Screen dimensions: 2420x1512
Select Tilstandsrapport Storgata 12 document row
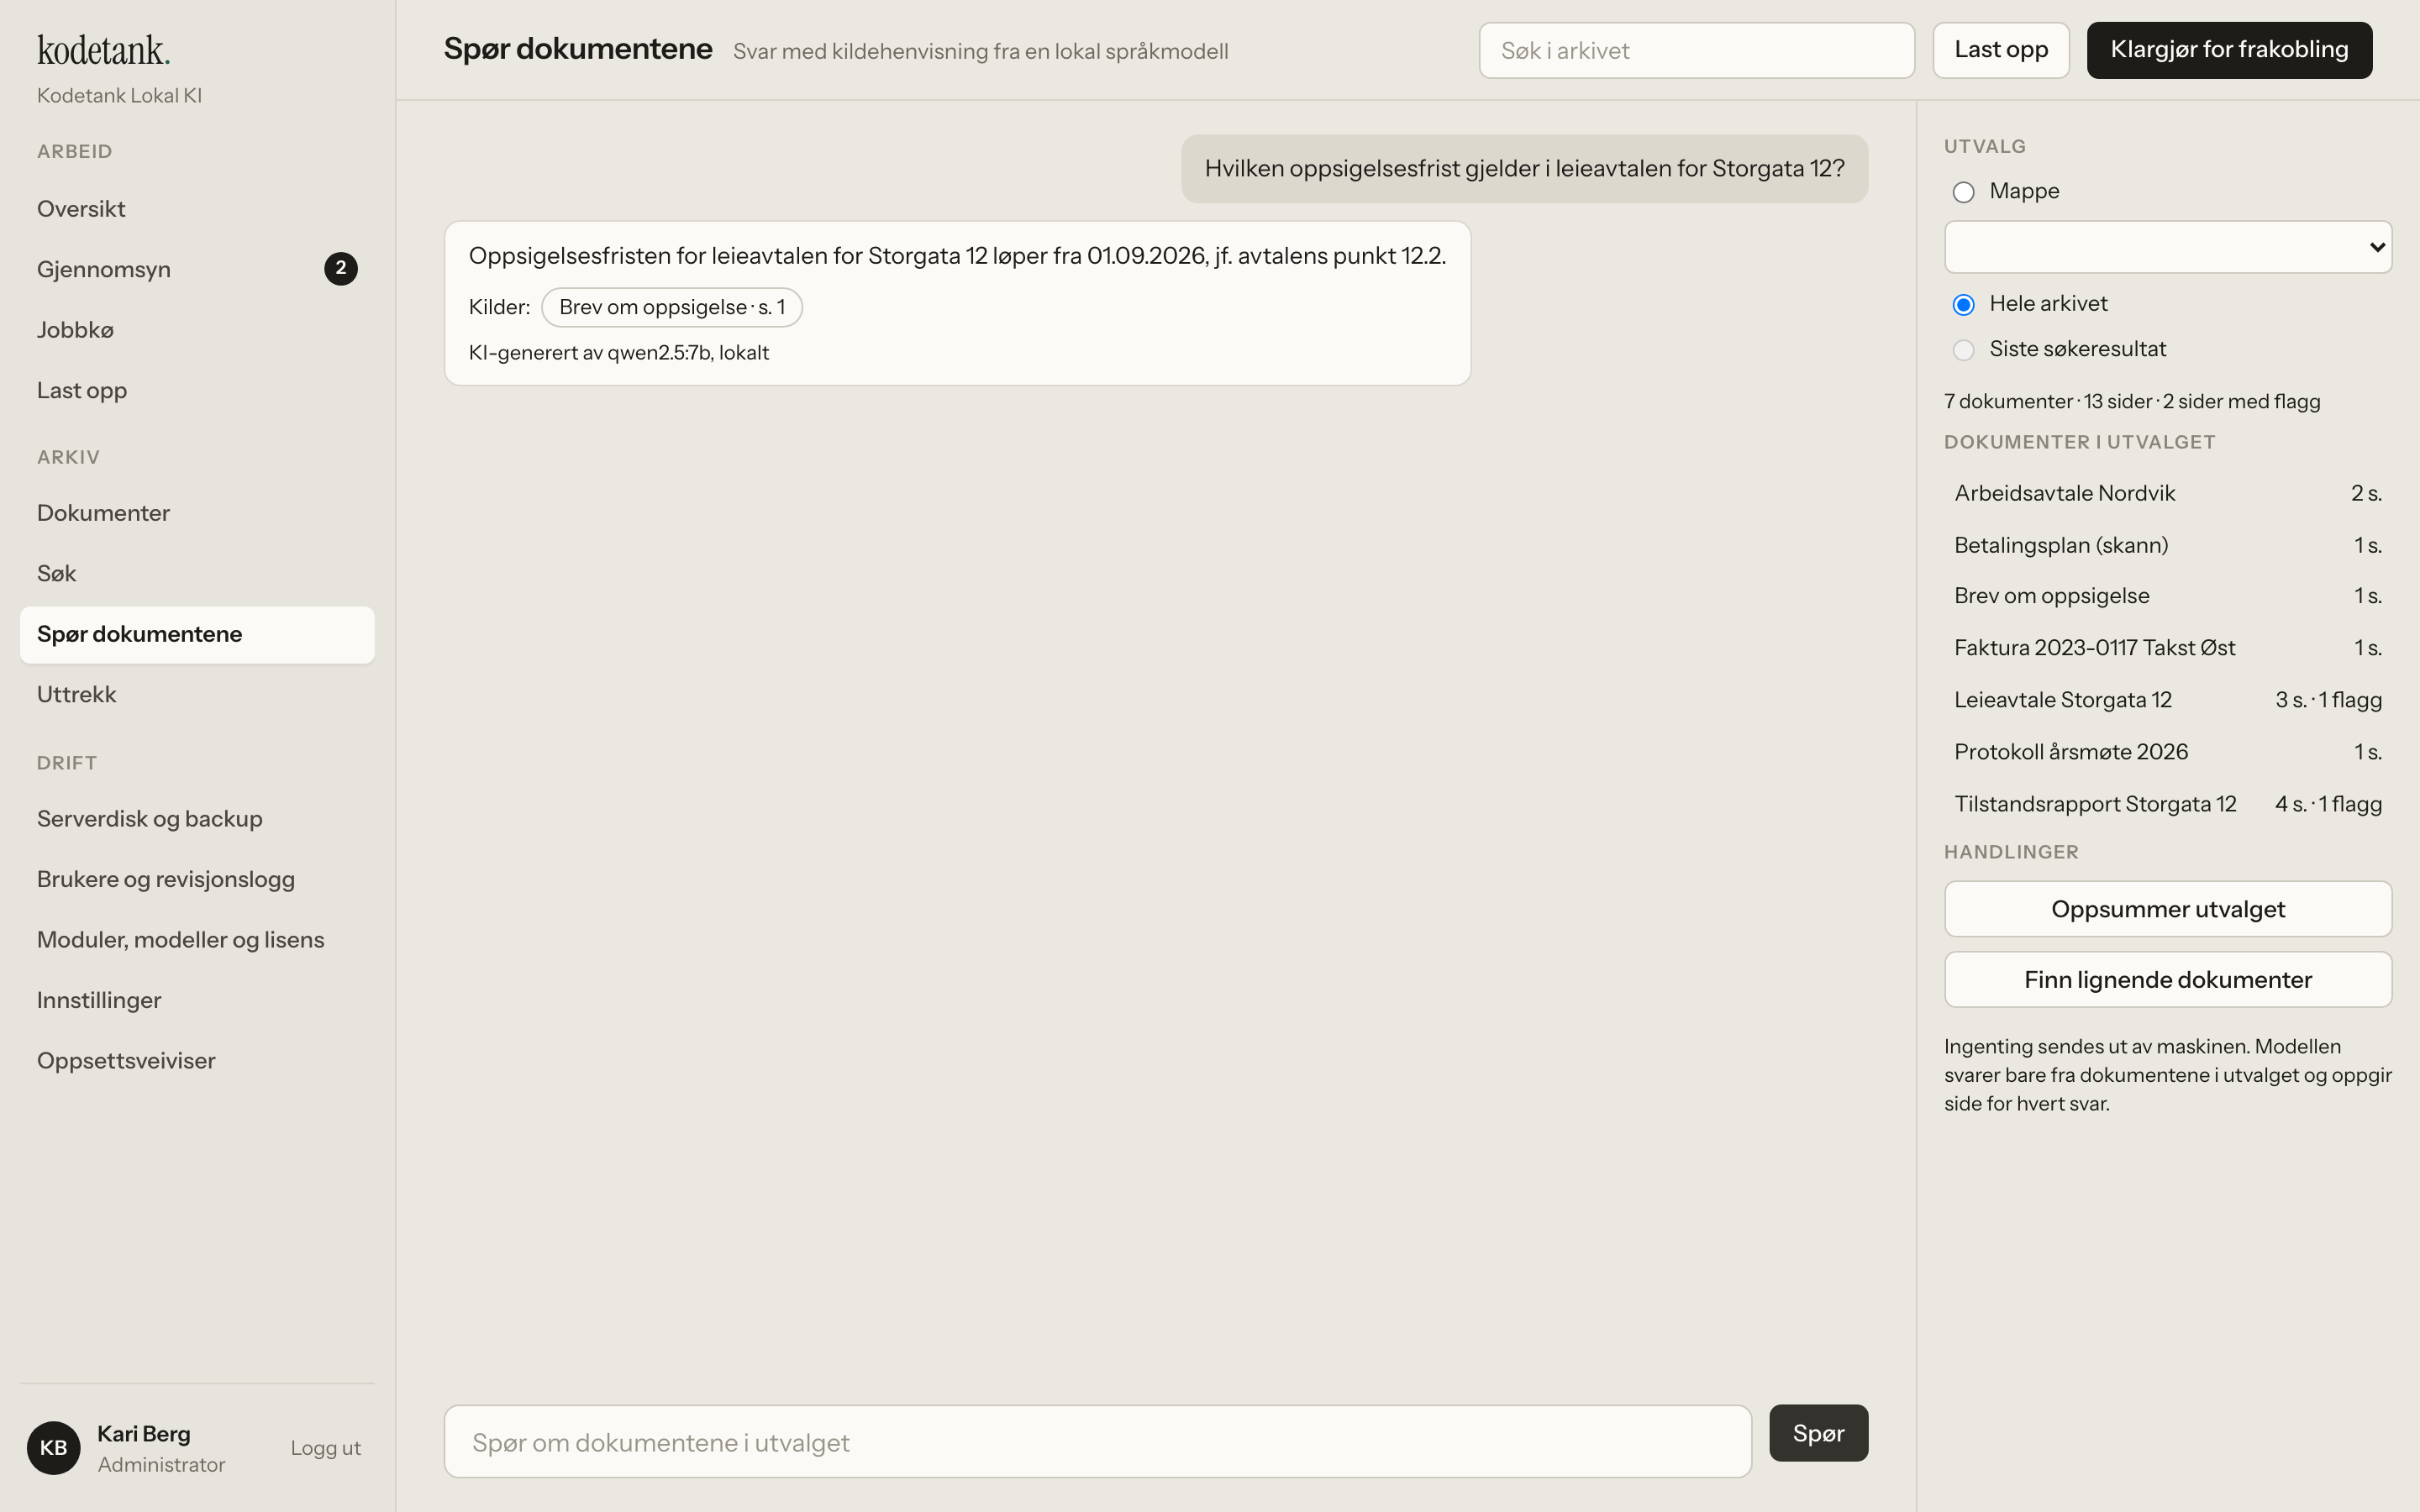point(2167,804)
